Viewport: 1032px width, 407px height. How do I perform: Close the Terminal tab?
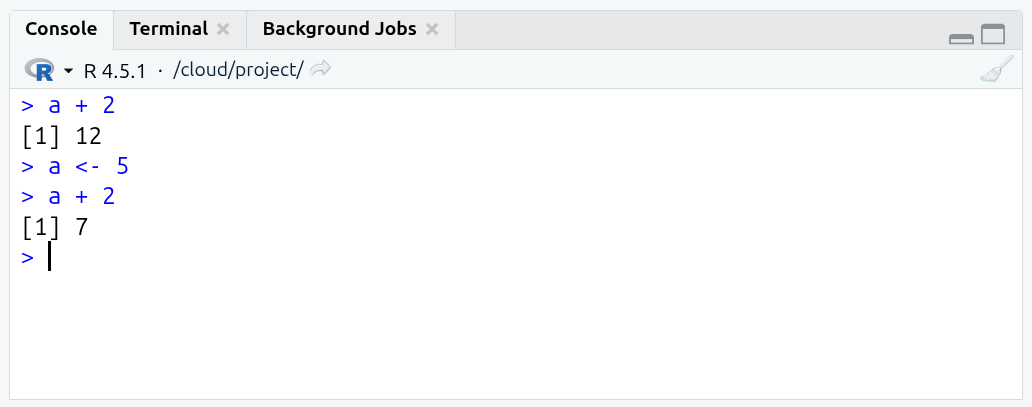point(223,29)
